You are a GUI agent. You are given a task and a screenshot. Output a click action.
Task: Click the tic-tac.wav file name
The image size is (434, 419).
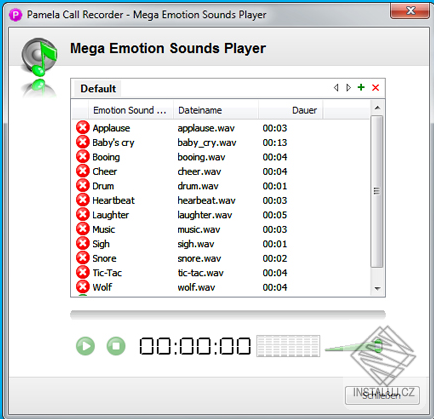(200, 273)
